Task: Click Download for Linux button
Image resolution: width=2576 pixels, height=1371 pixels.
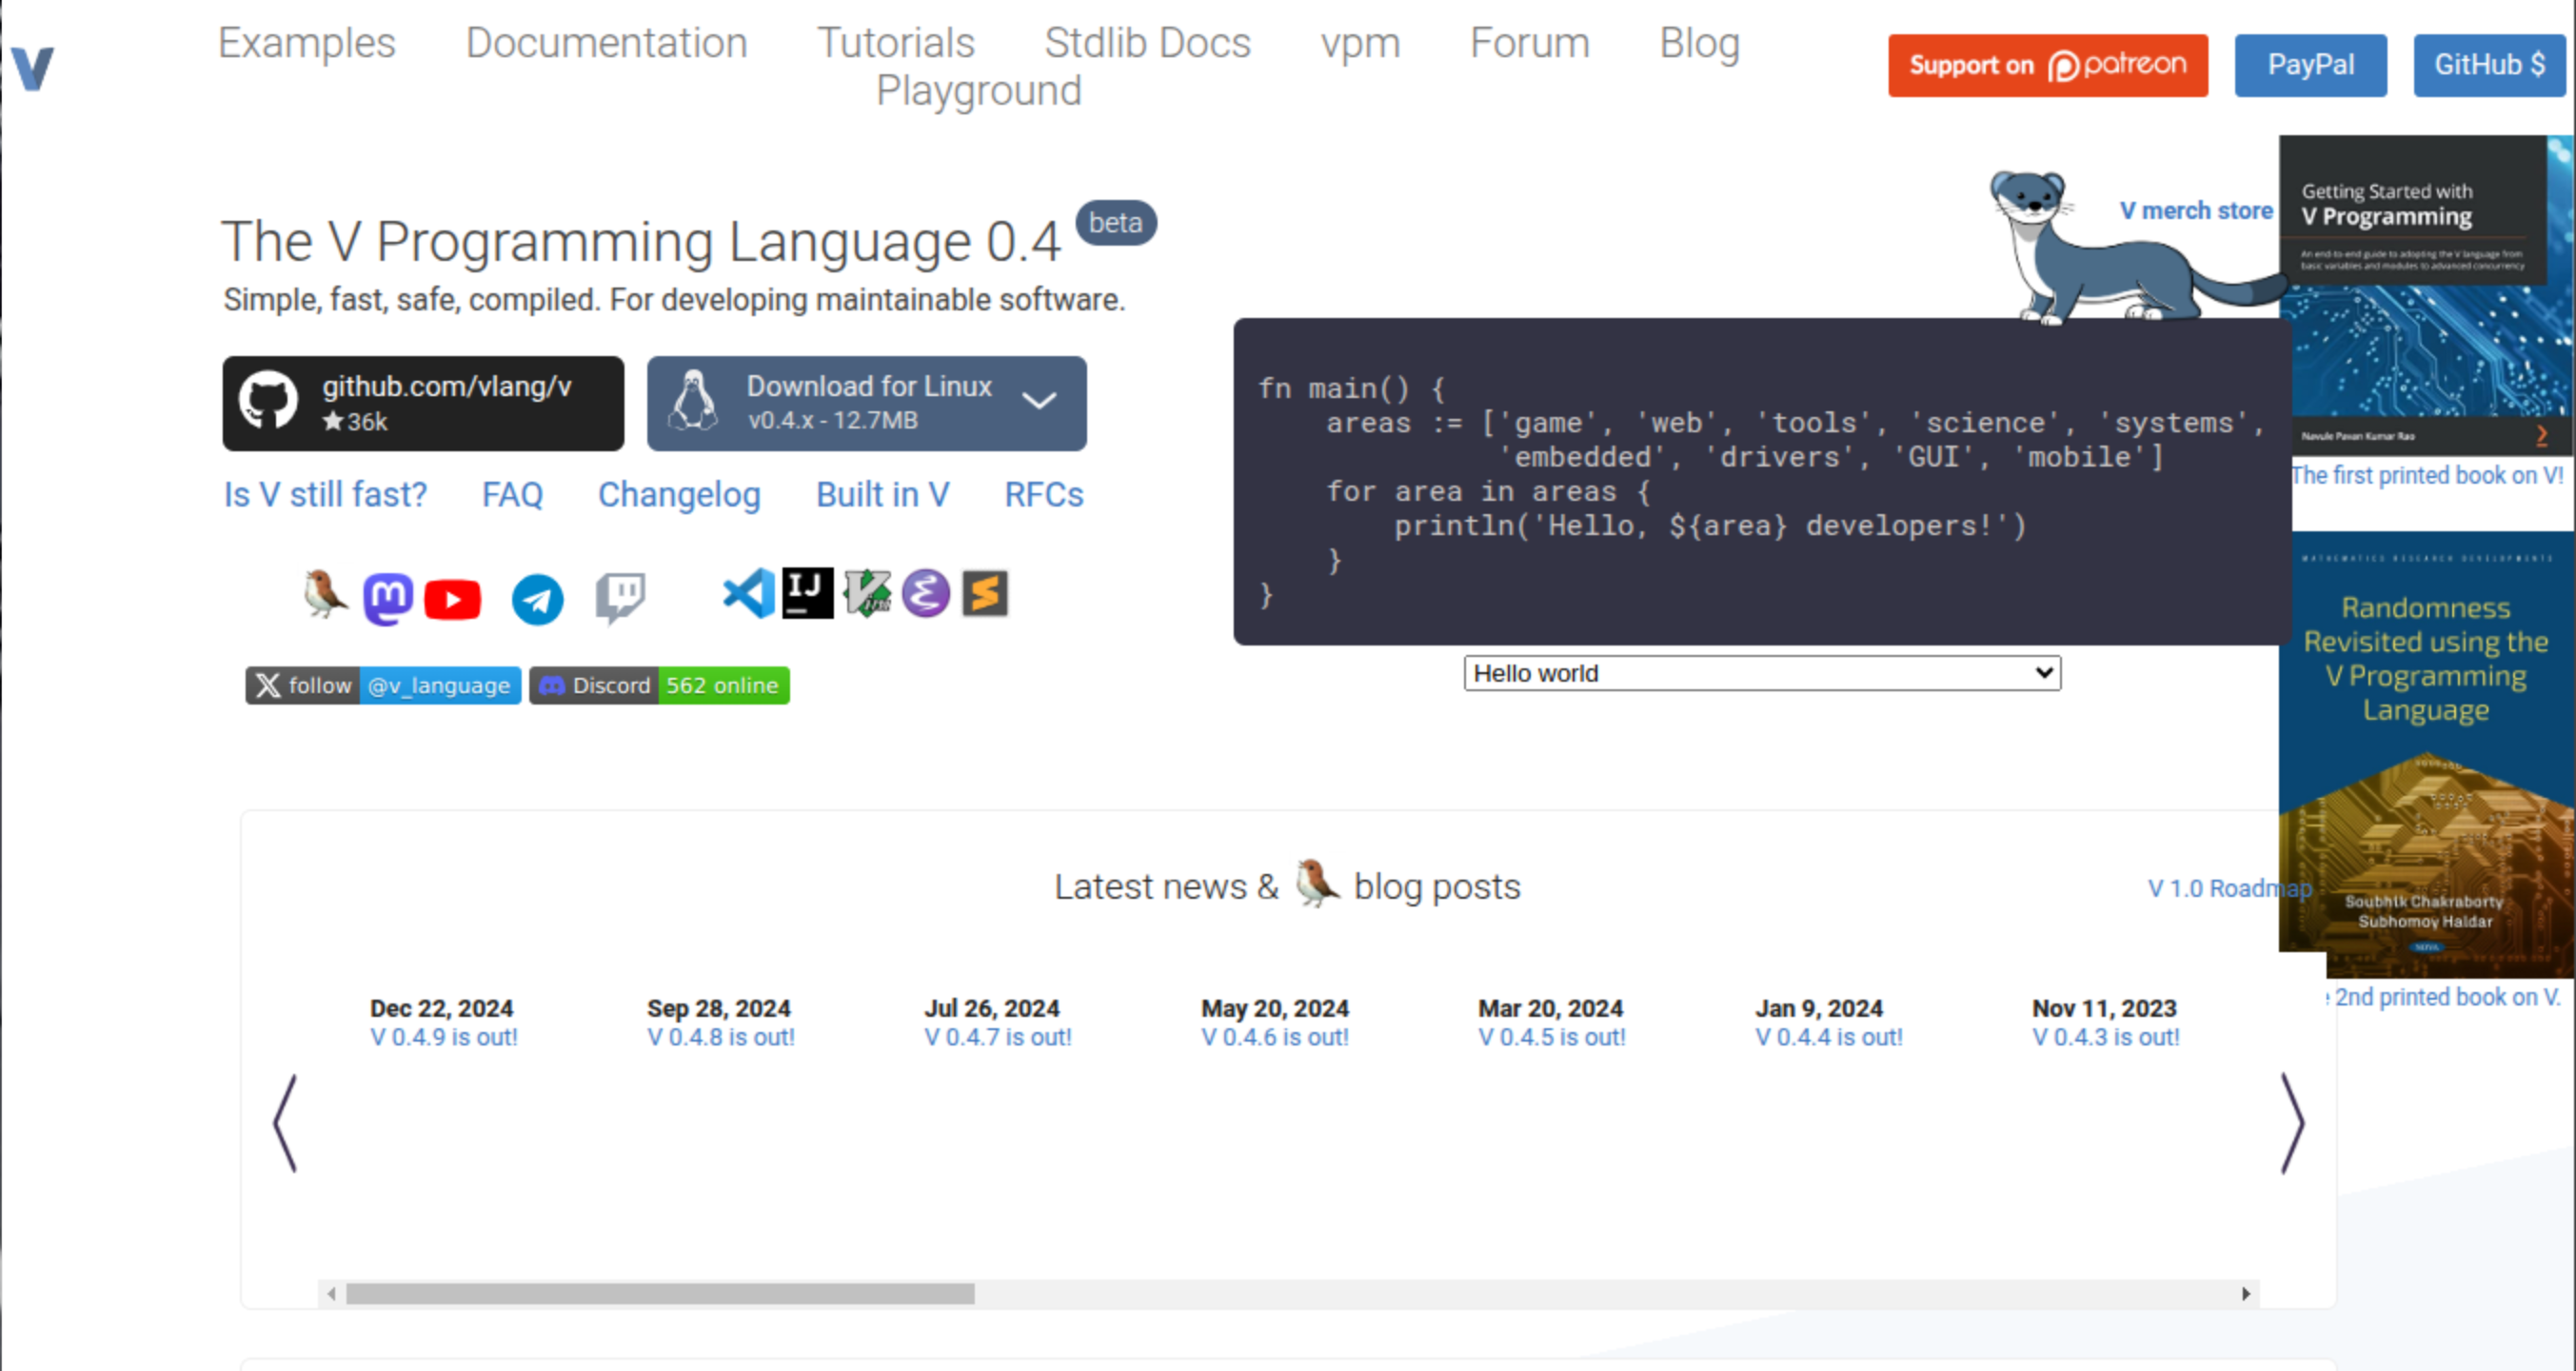Action: click(867, 403)
